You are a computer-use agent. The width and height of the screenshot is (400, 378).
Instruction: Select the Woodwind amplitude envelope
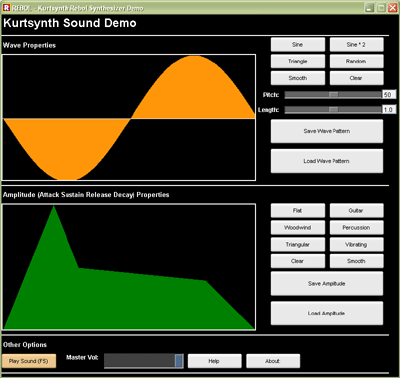[298, 228]
